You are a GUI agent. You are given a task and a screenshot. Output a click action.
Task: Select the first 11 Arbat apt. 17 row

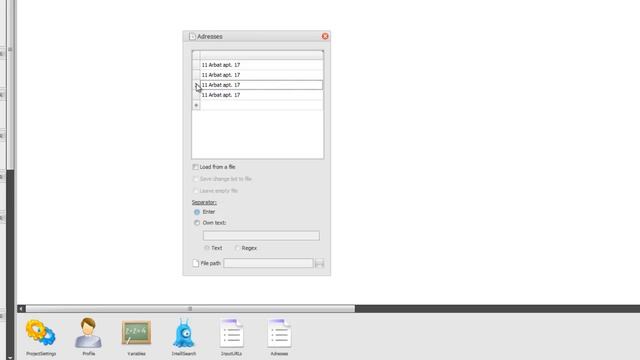261,65
